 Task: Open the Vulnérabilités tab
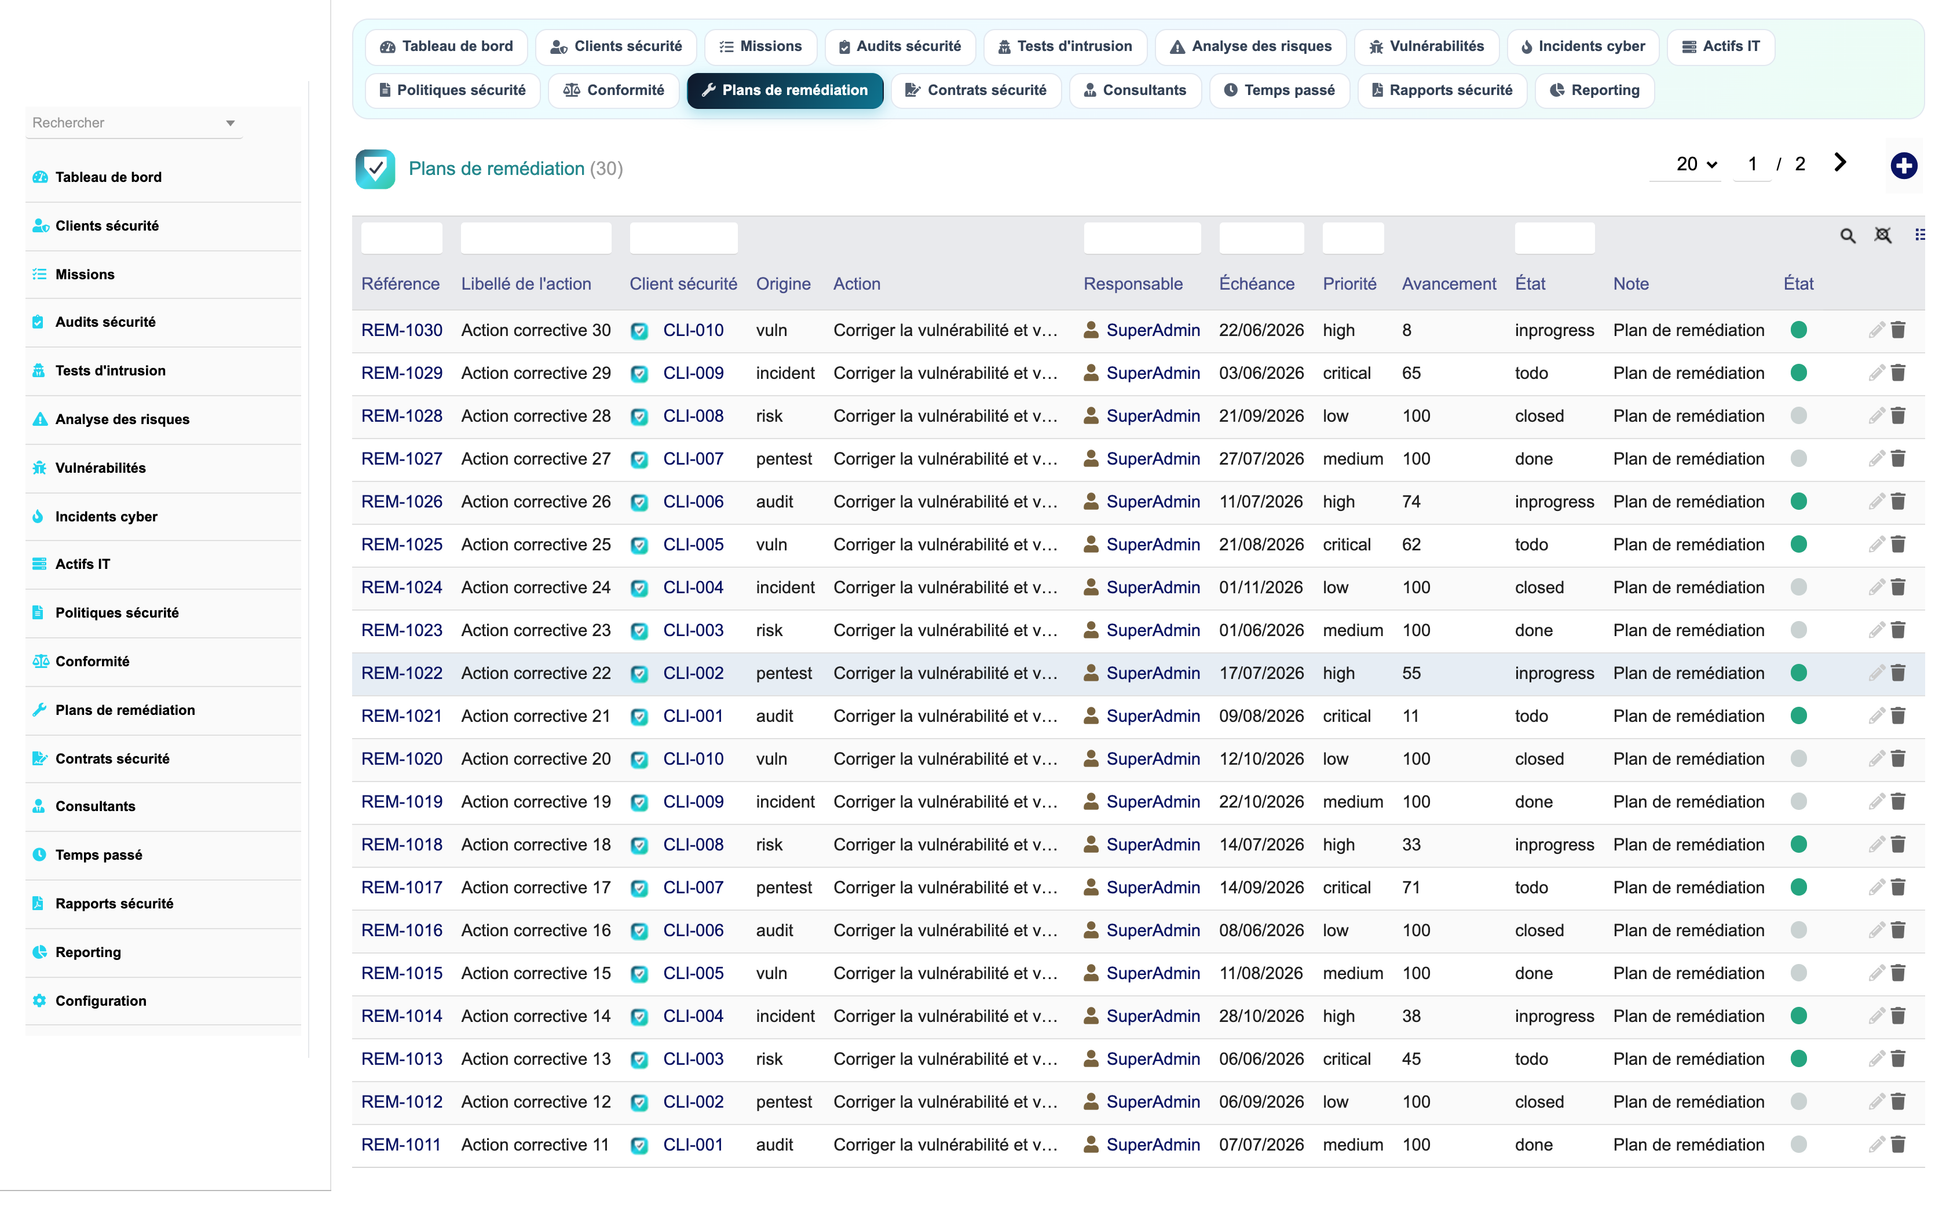(1426, 47)
